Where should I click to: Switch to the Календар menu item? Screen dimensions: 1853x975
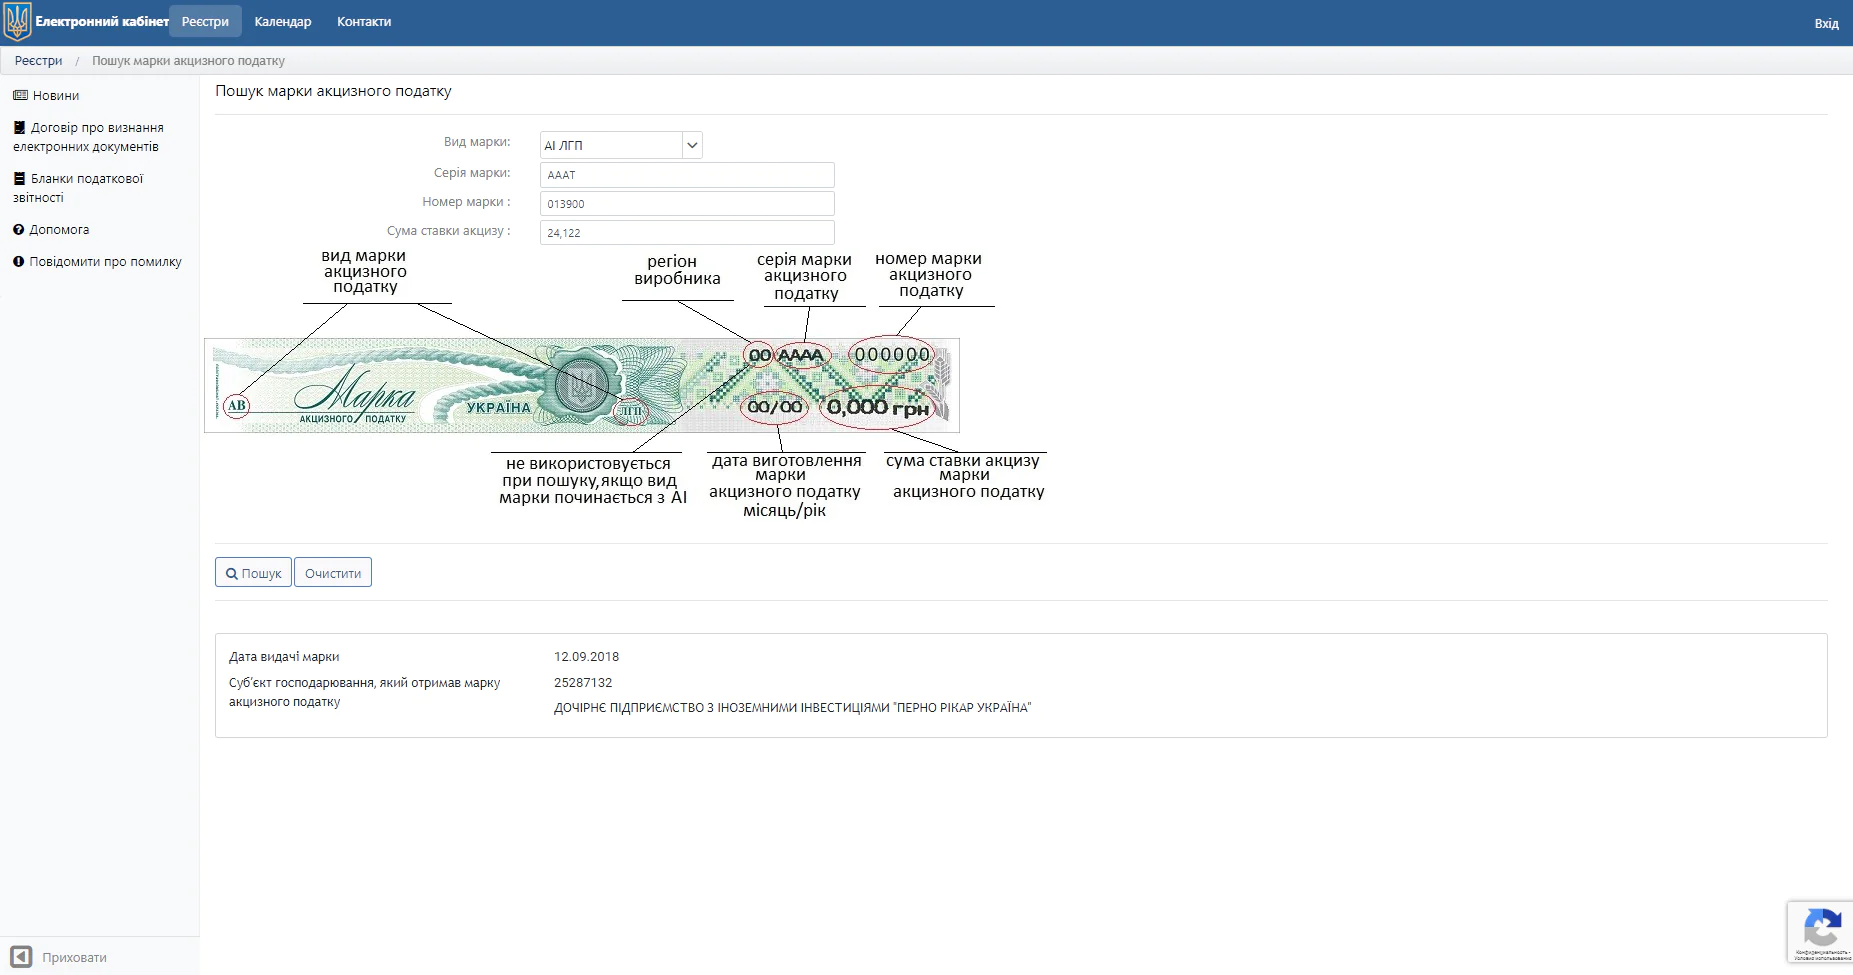283,20
